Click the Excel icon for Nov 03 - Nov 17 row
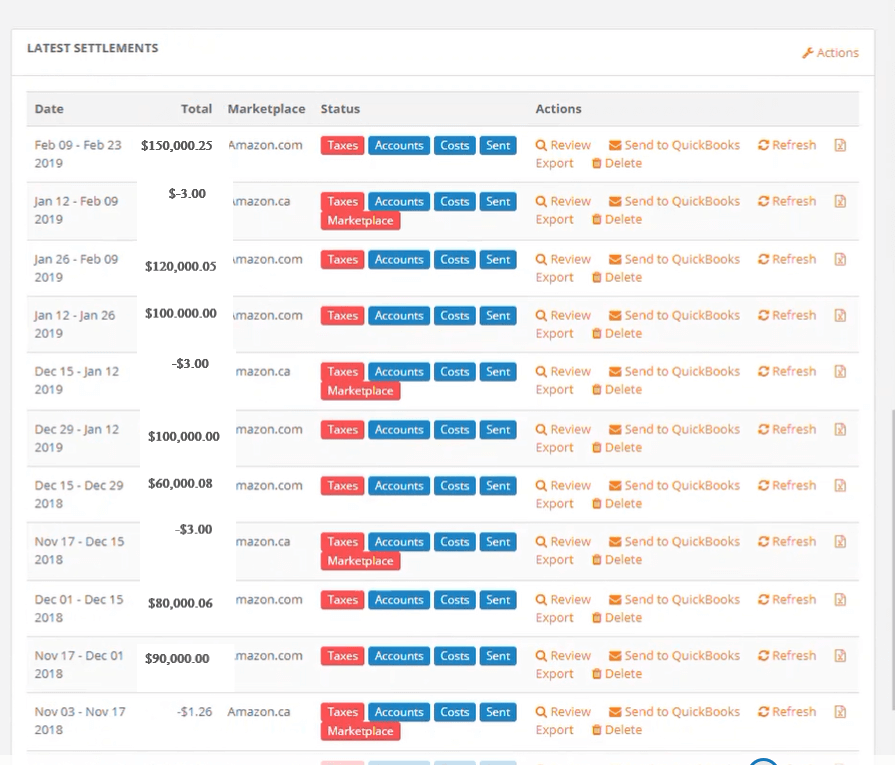Viewport: 895px width, 765px height. coord(840,711)
